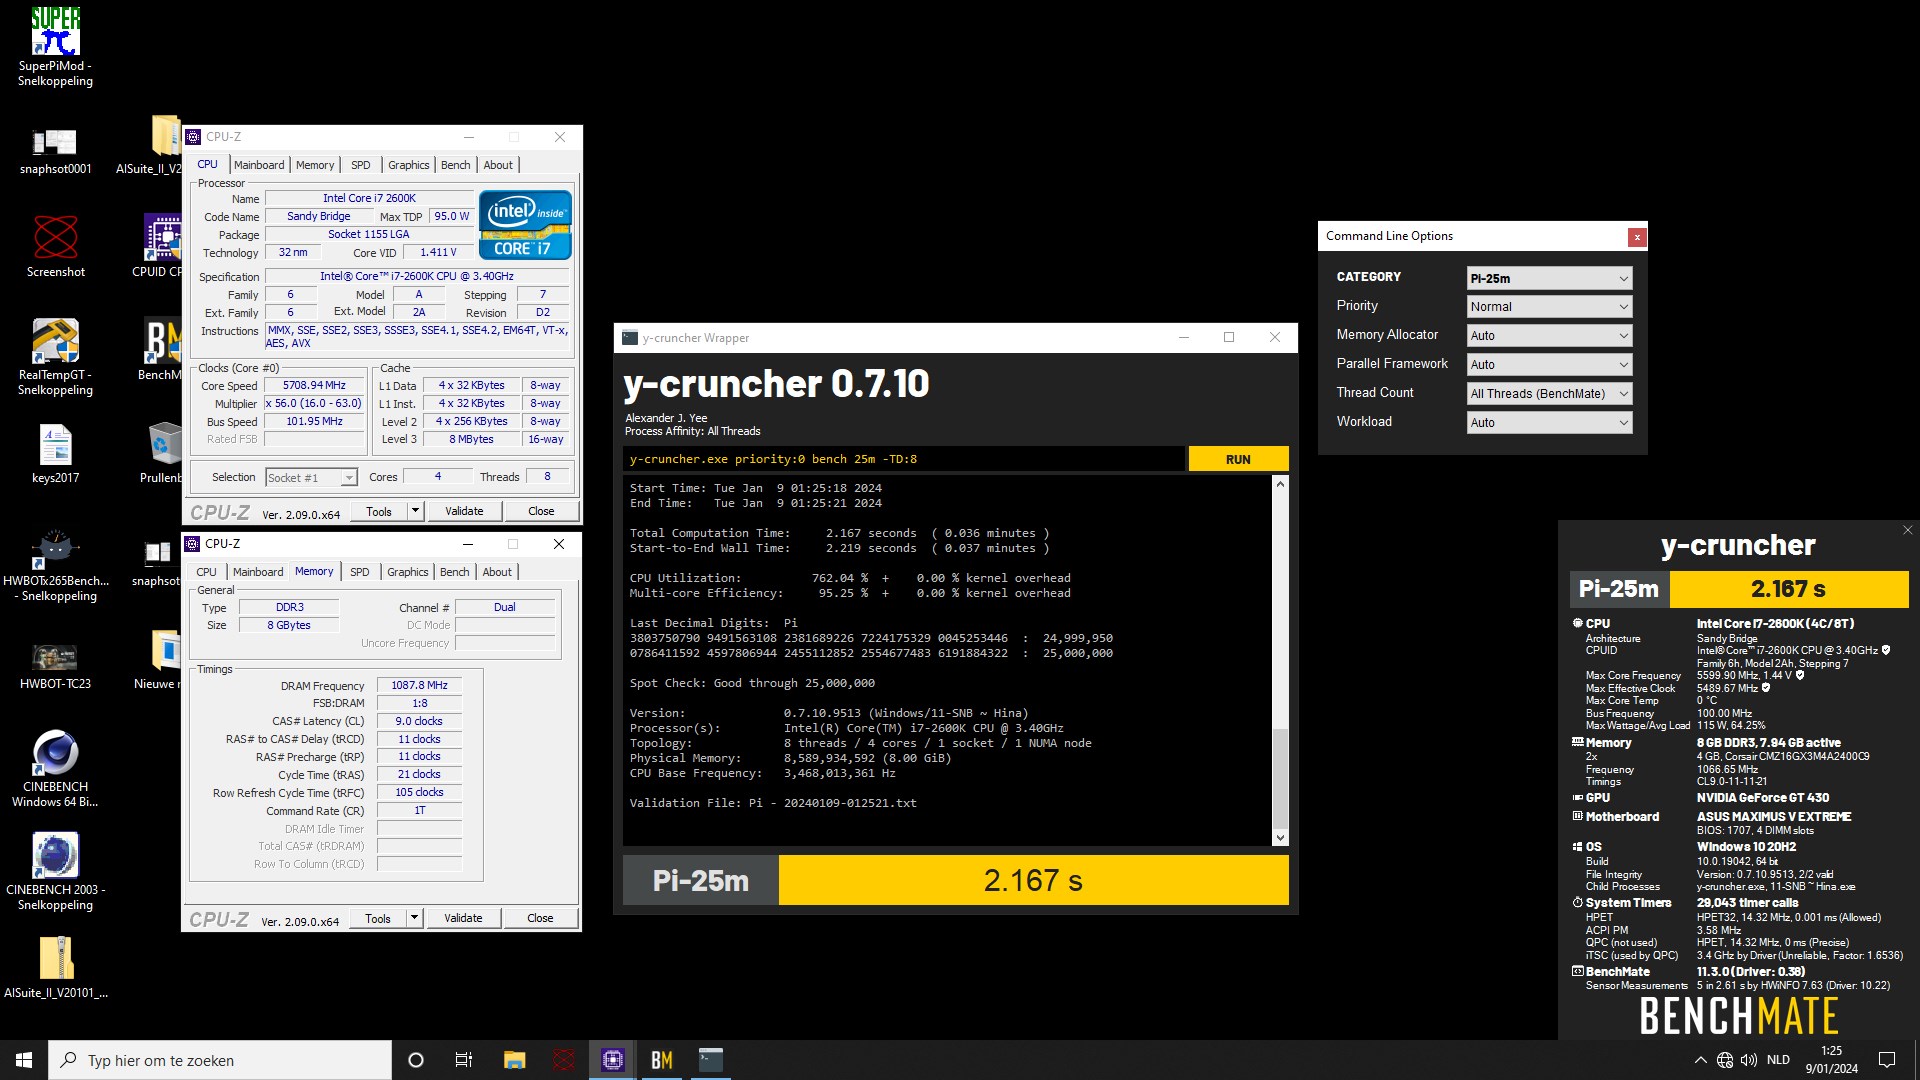Open Socket #1 selection dropdown in CPU-Z
1920x1080 pixels.
pyautogui.click(x=311, y=478)
